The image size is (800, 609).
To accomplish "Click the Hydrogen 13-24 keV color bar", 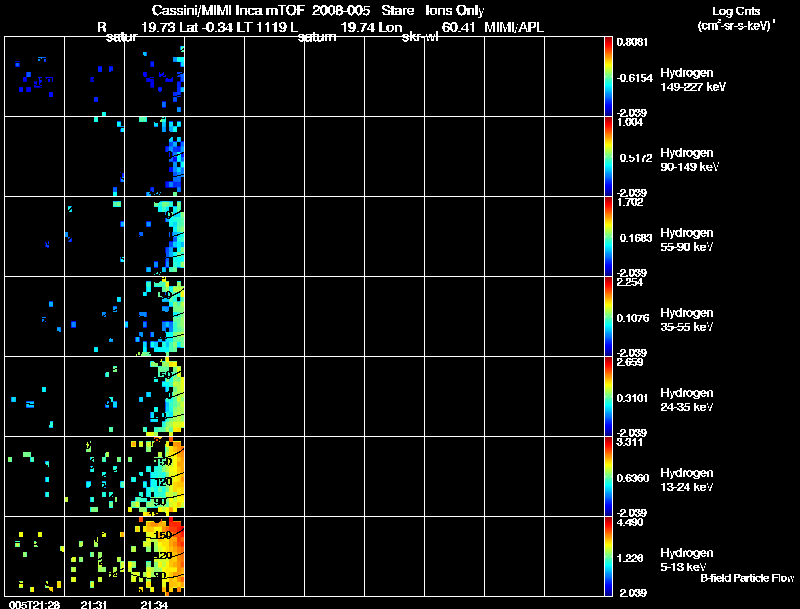I will 609,477.
